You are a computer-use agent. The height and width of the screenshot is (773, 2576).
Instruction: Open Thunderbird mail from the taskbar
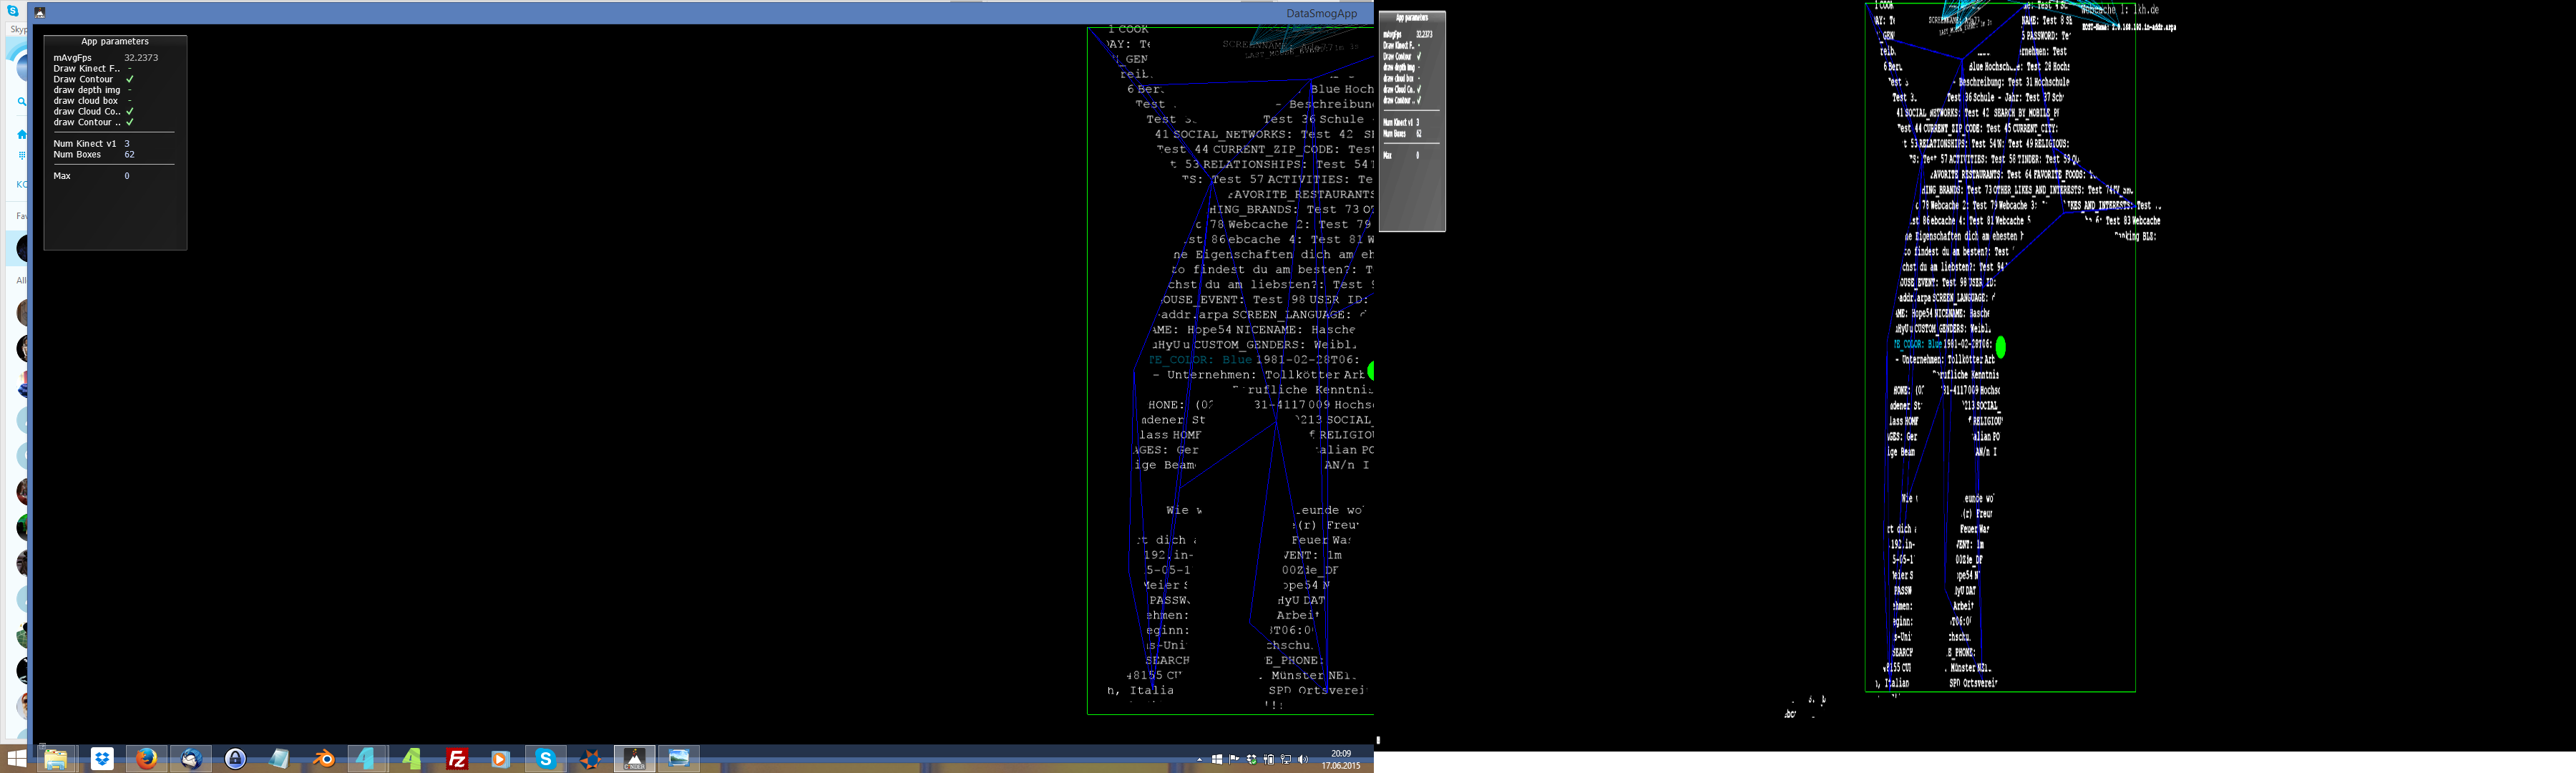click(190, 759)
